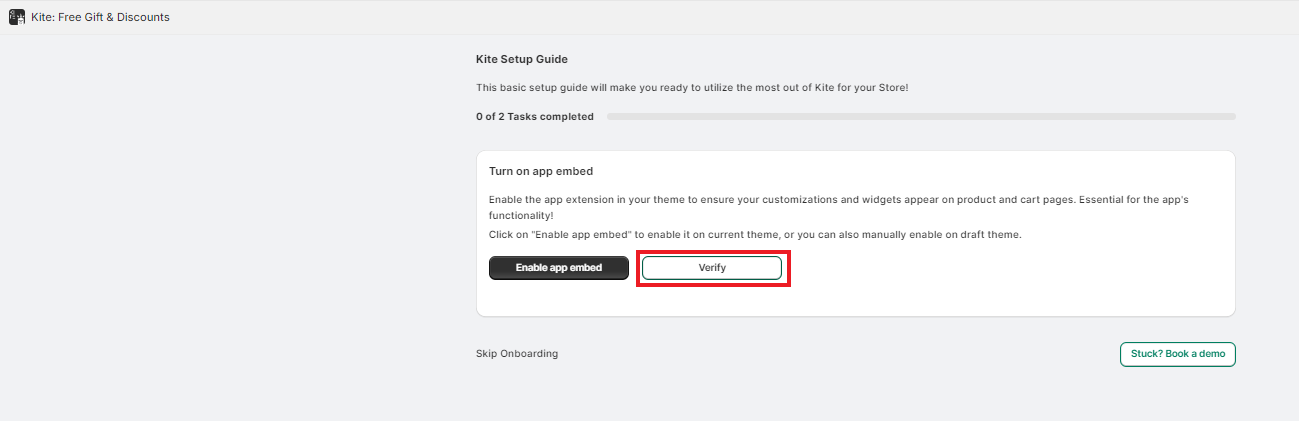This screenshot has width=1299, height=421.
Task: Click the "0 of 2 Tasks completed" label
Action: pyautogui.click(x=534, y=117)
